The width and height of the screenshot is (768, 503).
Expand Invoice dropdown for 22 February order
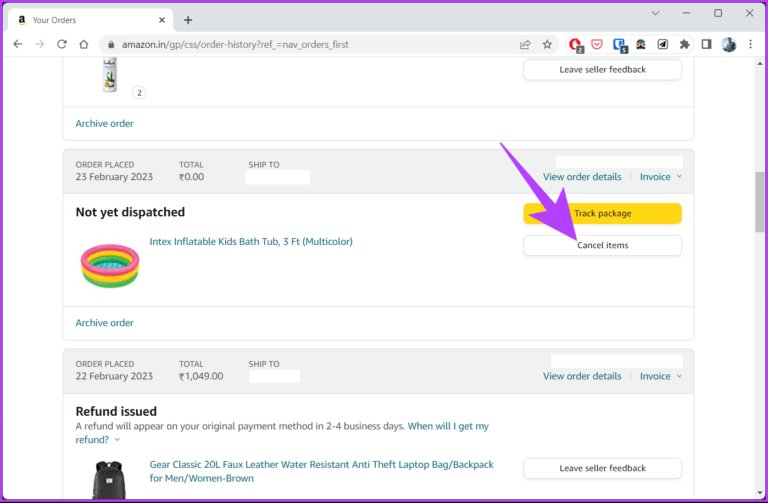point(661,376)
